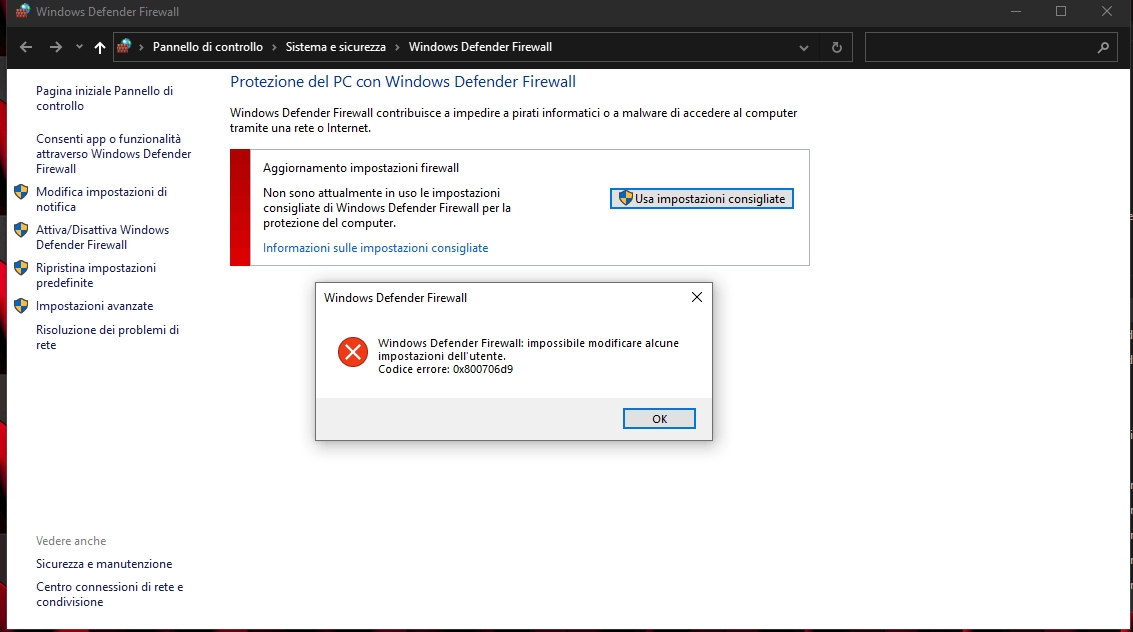Open 'Centro connessioni di rete e condivisione' link

pyautogui.click(x=110, y=594)
